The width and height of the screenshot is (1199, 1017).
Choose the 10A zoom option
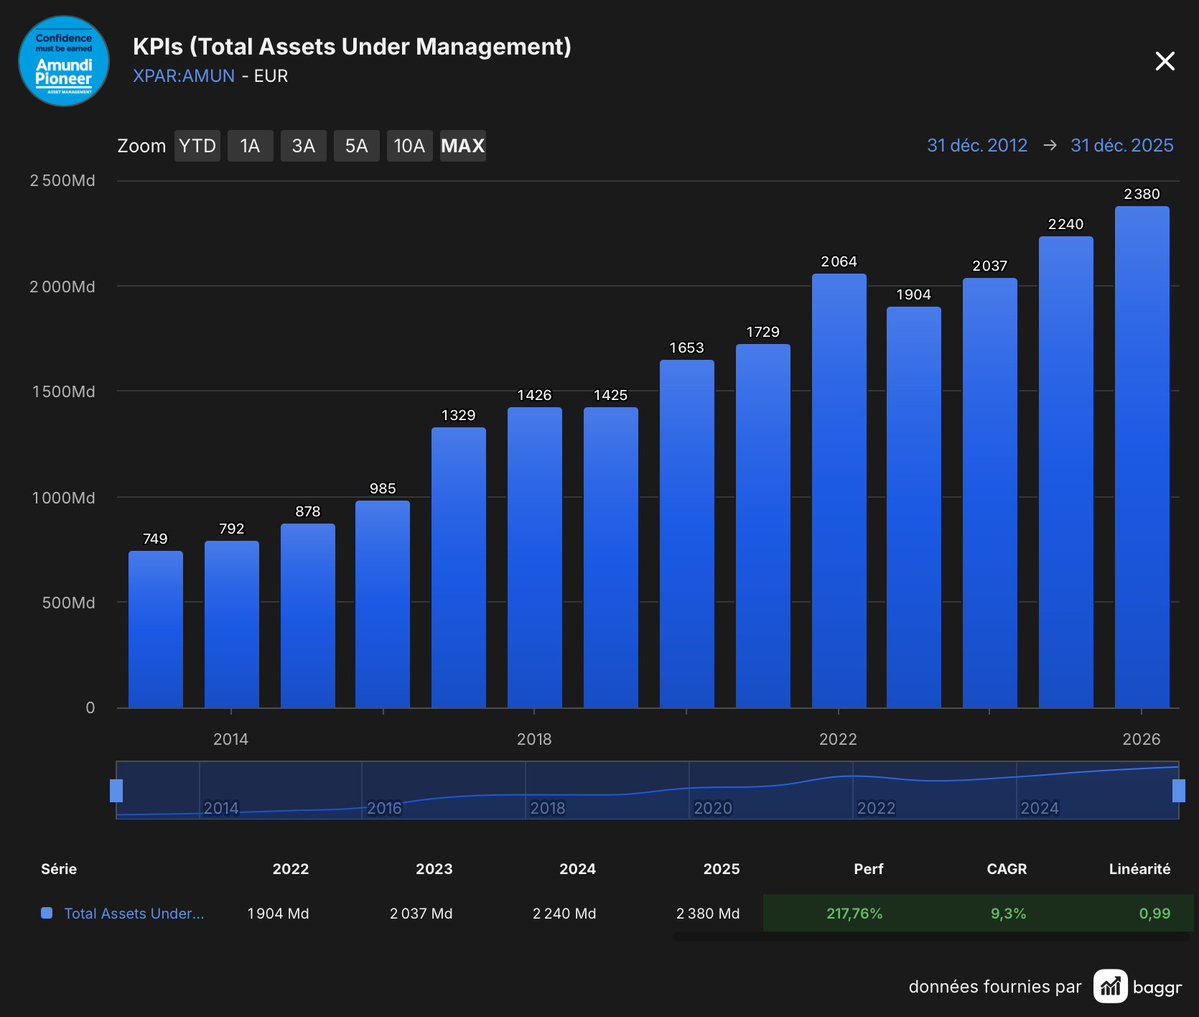409,145
